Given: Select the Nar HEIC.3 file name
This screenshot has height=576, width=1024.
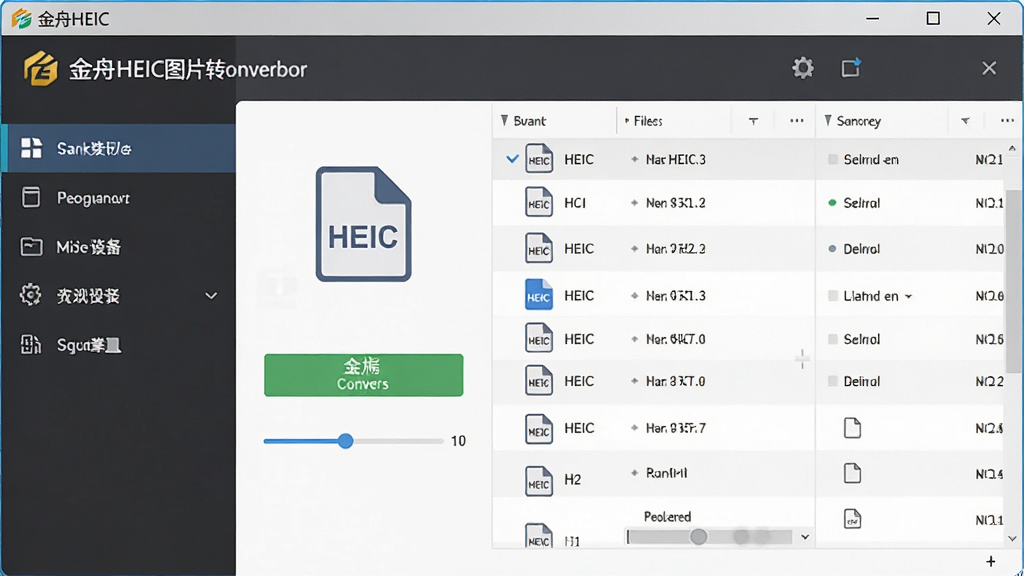Looking at the screenshot, I should (675, 159).
